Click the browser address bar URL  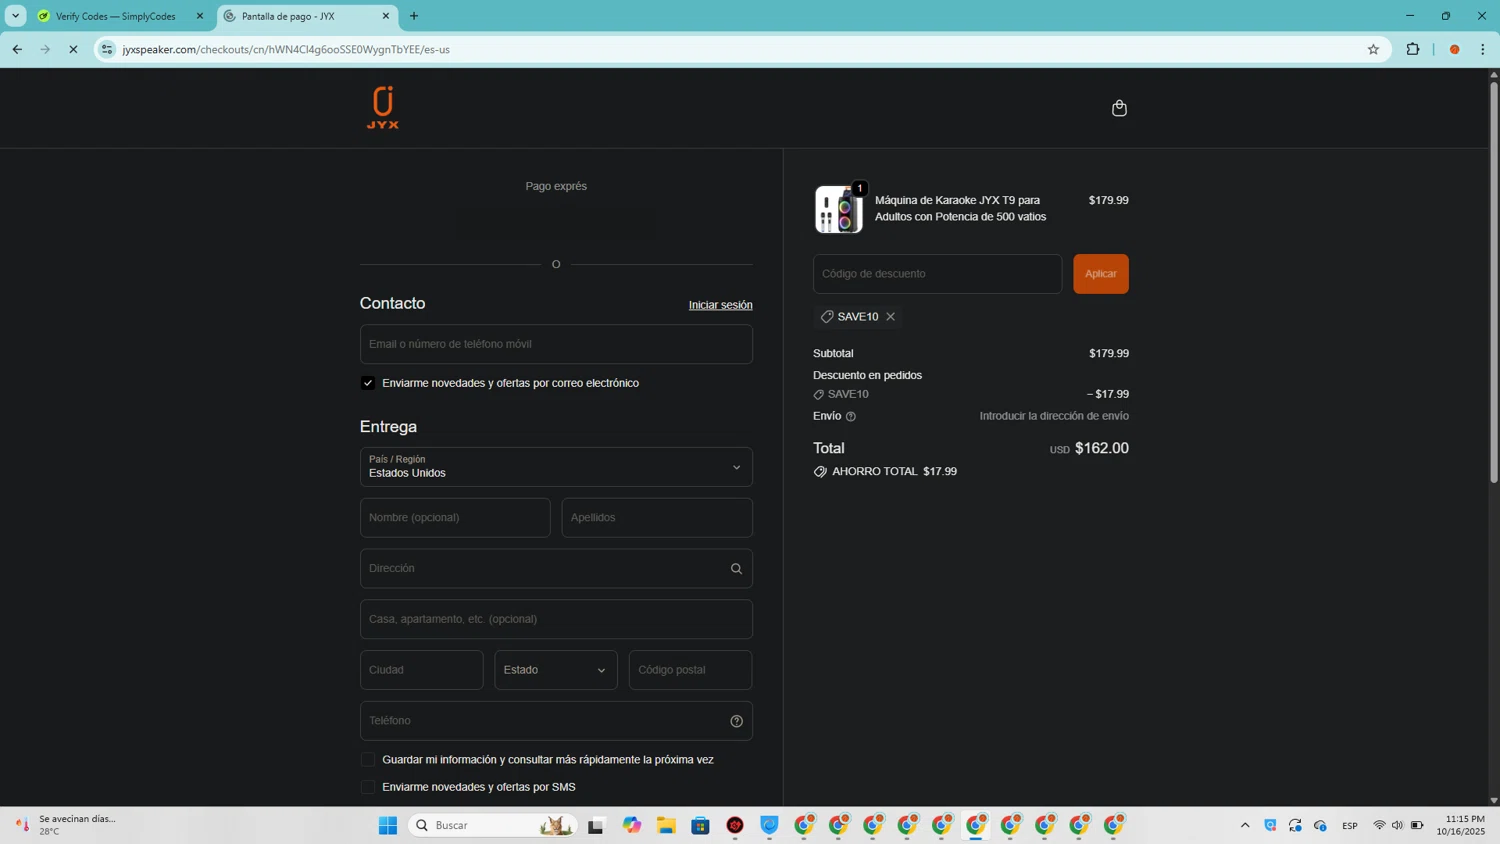coord(286,49)
